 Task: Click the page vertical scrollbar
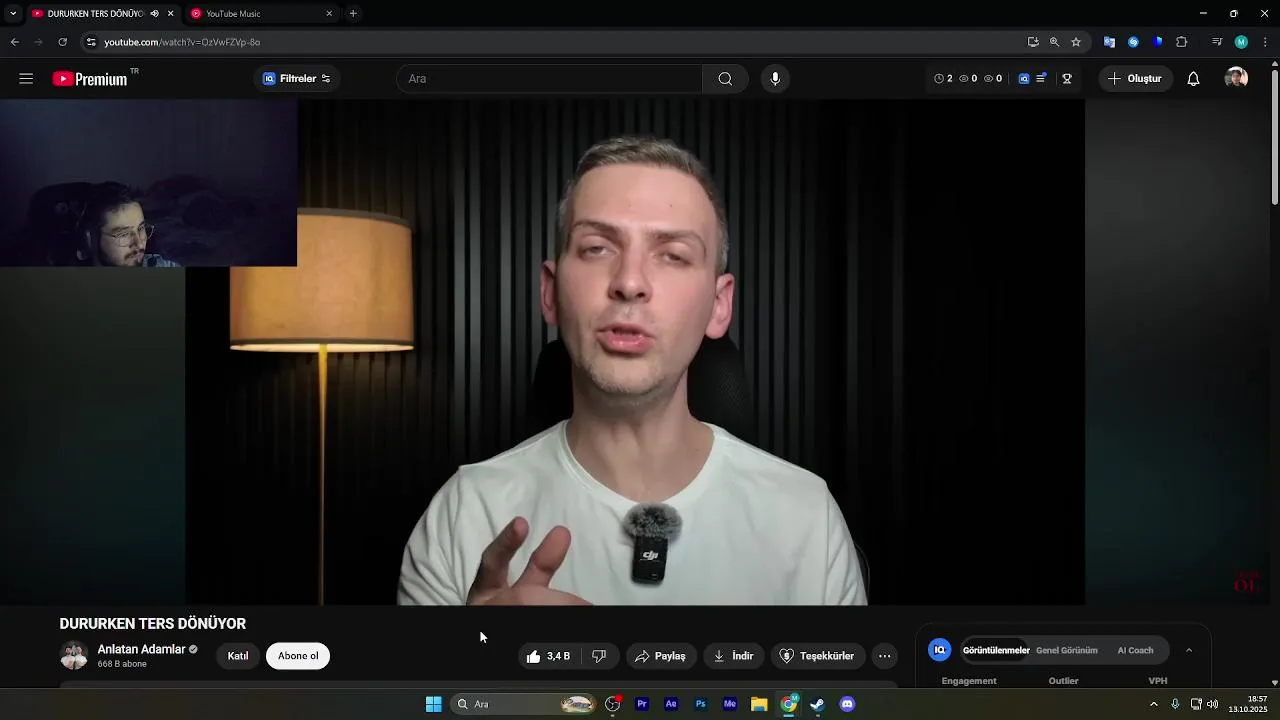[x=1274, y=135]
